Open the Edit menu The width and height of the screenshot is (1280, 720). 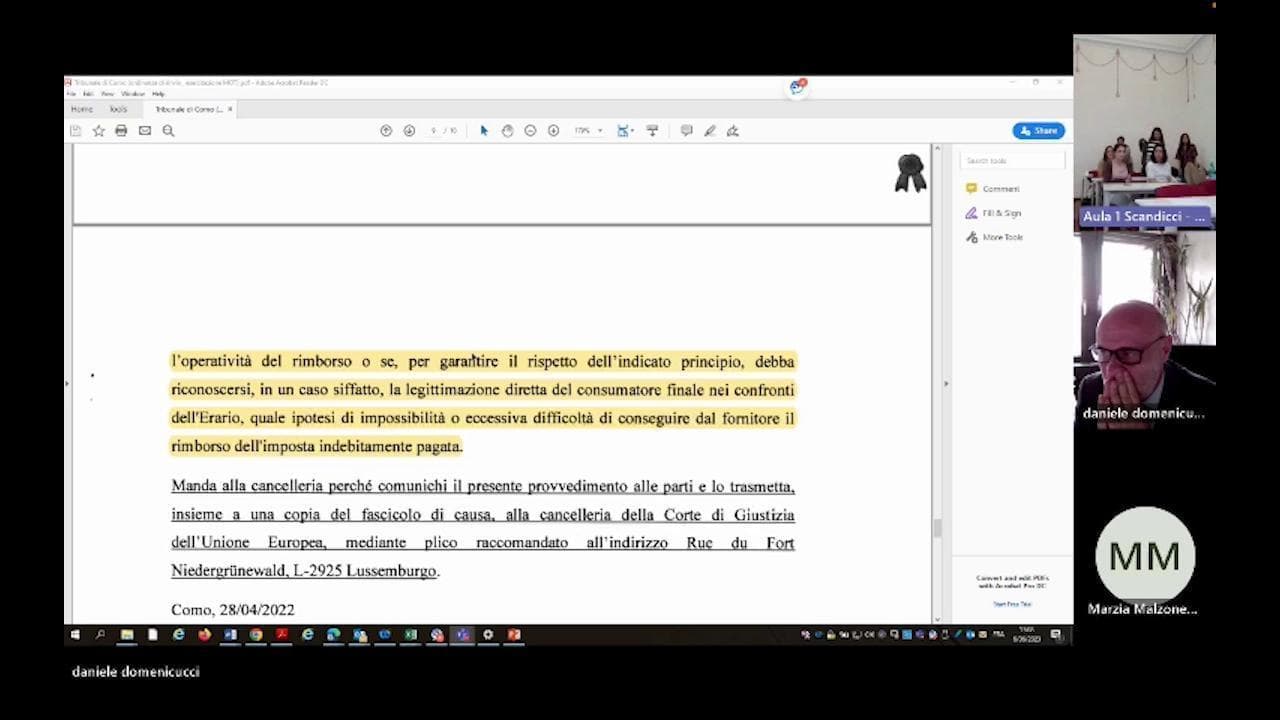click(x=86, y=94)
